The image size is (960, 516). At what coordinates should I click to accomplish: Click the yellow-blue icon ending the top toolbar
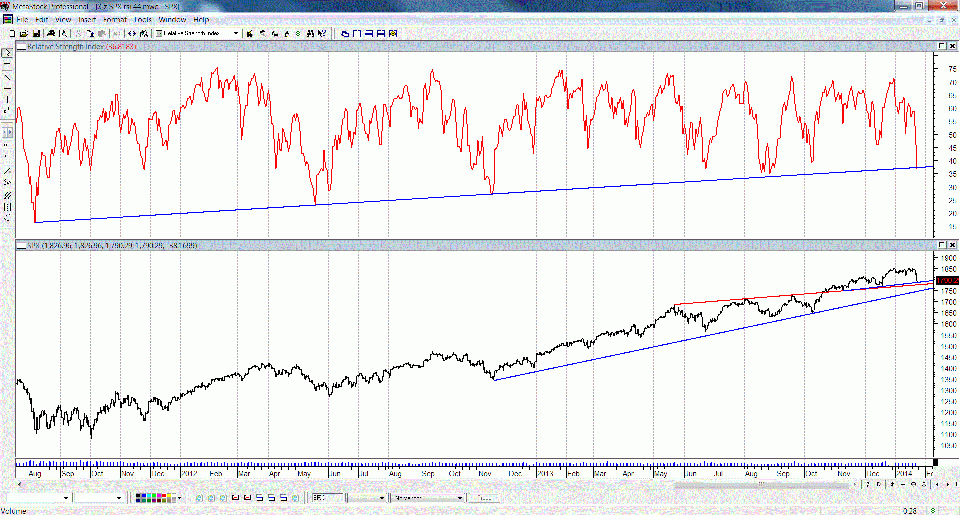(393, 34)
